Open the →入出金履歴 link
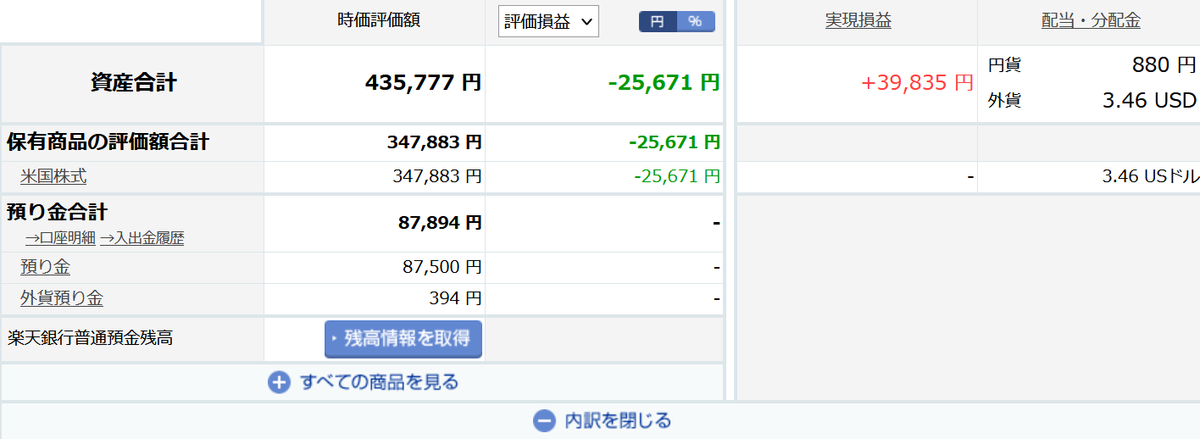 click(x=141, y=238)
